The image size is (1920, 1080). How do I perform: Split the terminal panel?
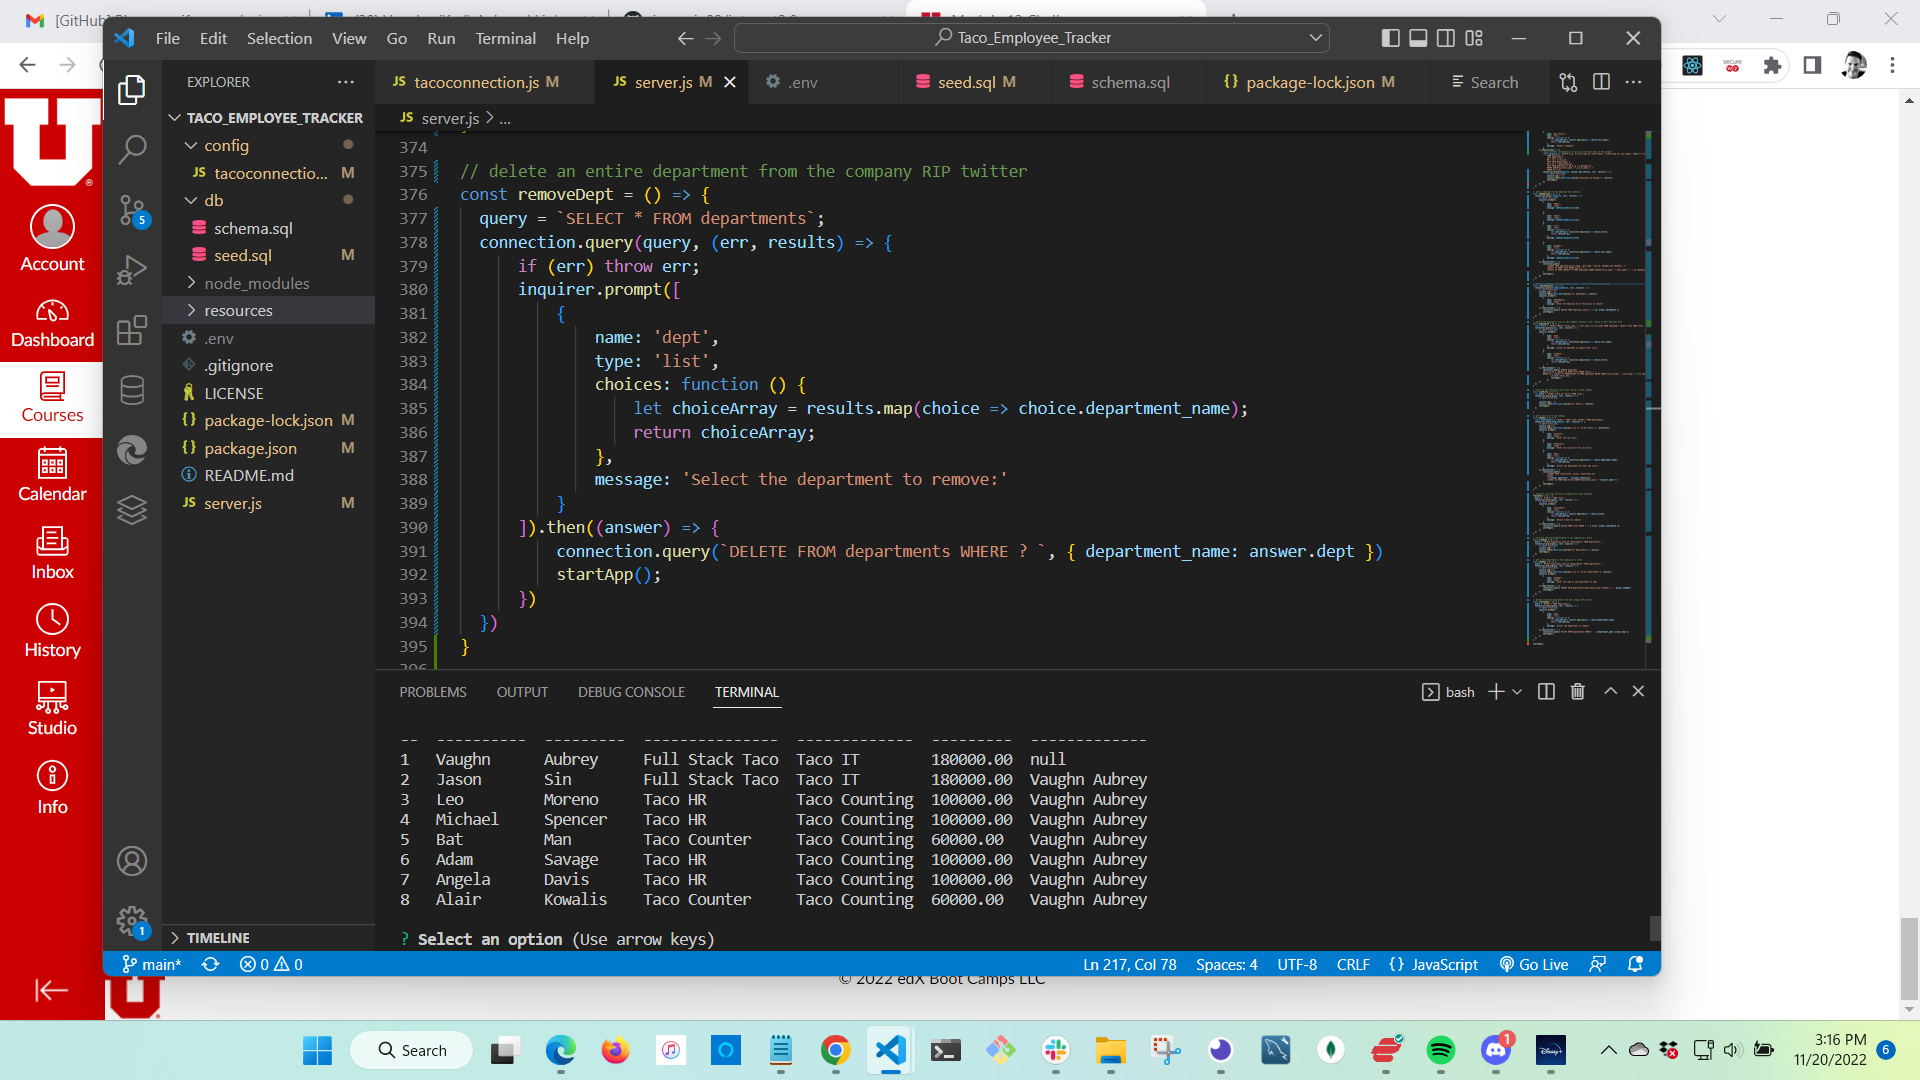1546,692
